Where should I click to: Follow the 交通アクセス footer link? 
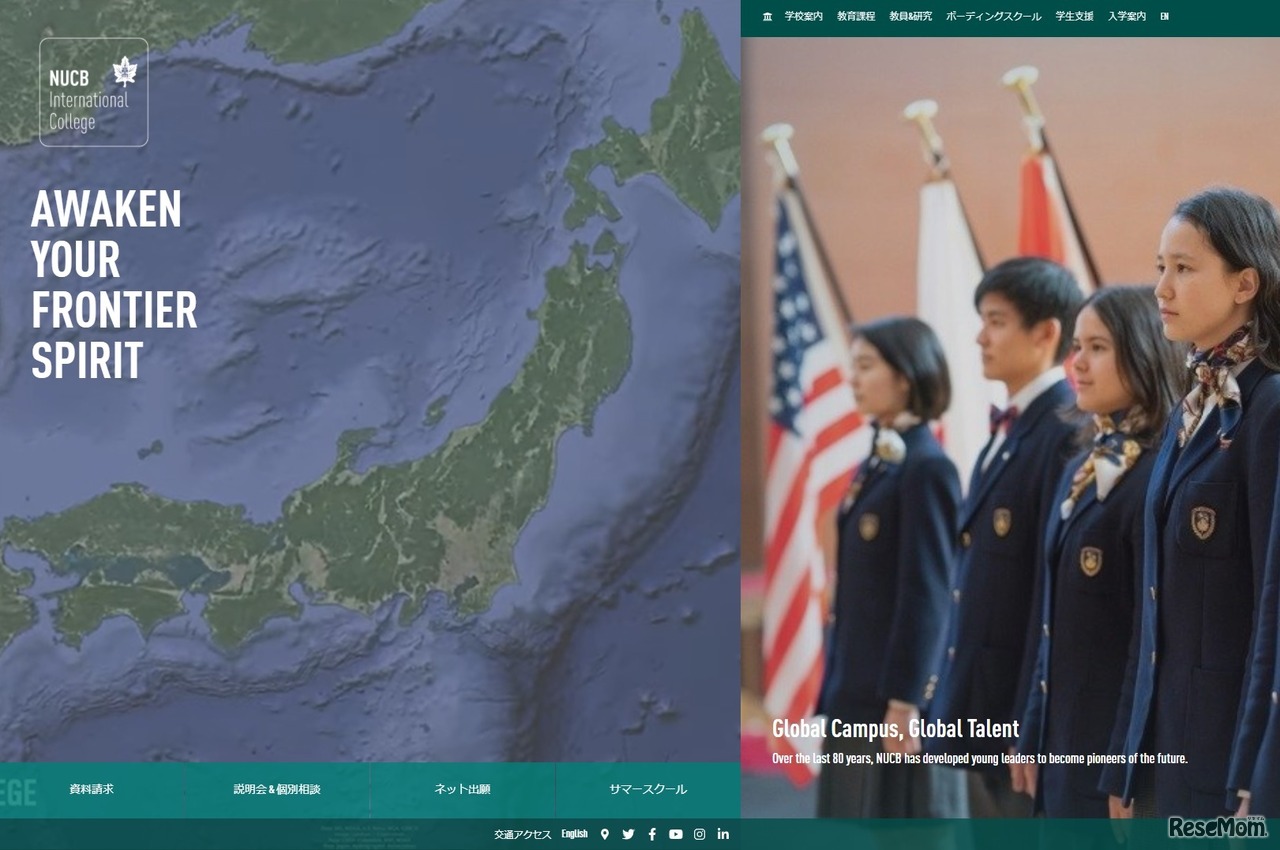click(x=522, y=834)
